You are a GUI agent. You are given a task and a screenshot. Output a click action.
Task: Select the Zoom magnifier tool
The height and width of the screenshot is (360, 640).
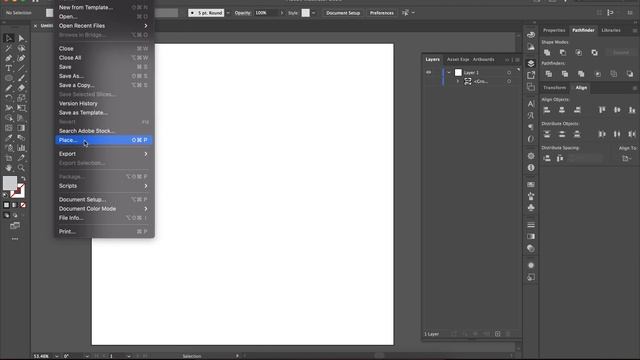pos(21,168)
